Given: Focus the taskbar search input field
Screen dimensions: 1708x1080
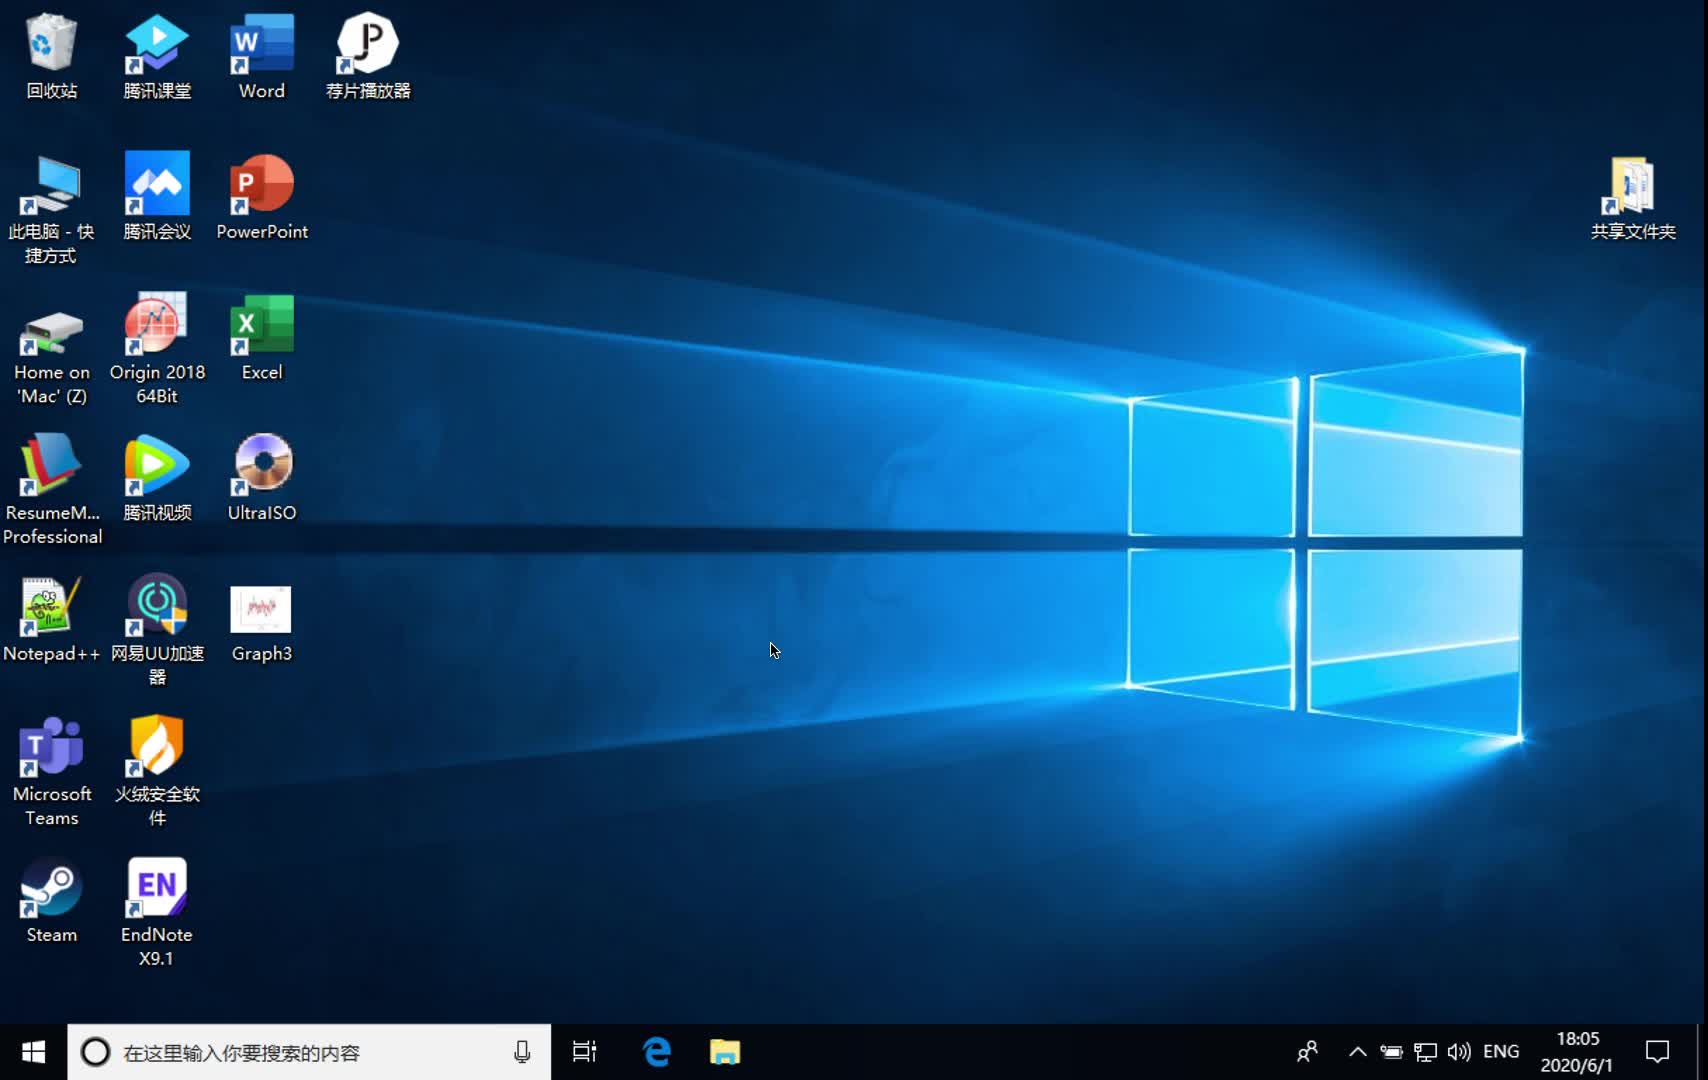Looking at the screenshot, I should point(309,1052).
